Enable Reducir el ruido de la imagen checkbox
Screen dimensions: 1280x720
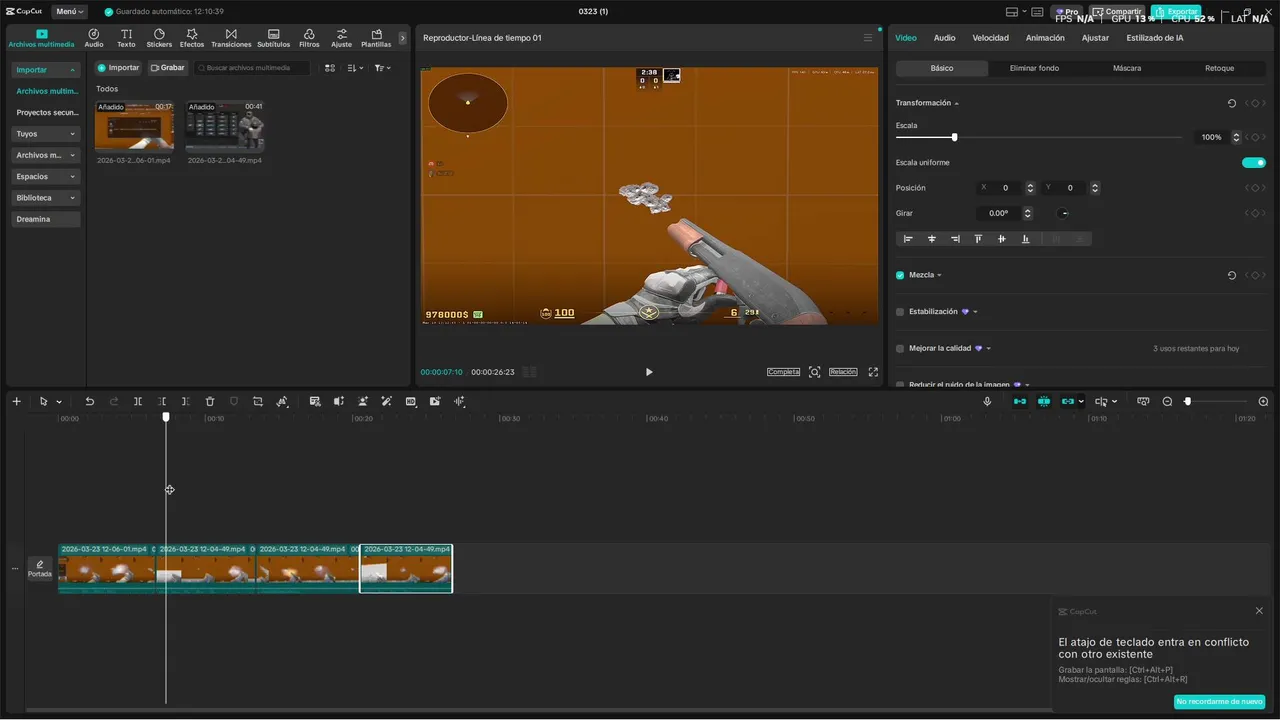point(900,384)
